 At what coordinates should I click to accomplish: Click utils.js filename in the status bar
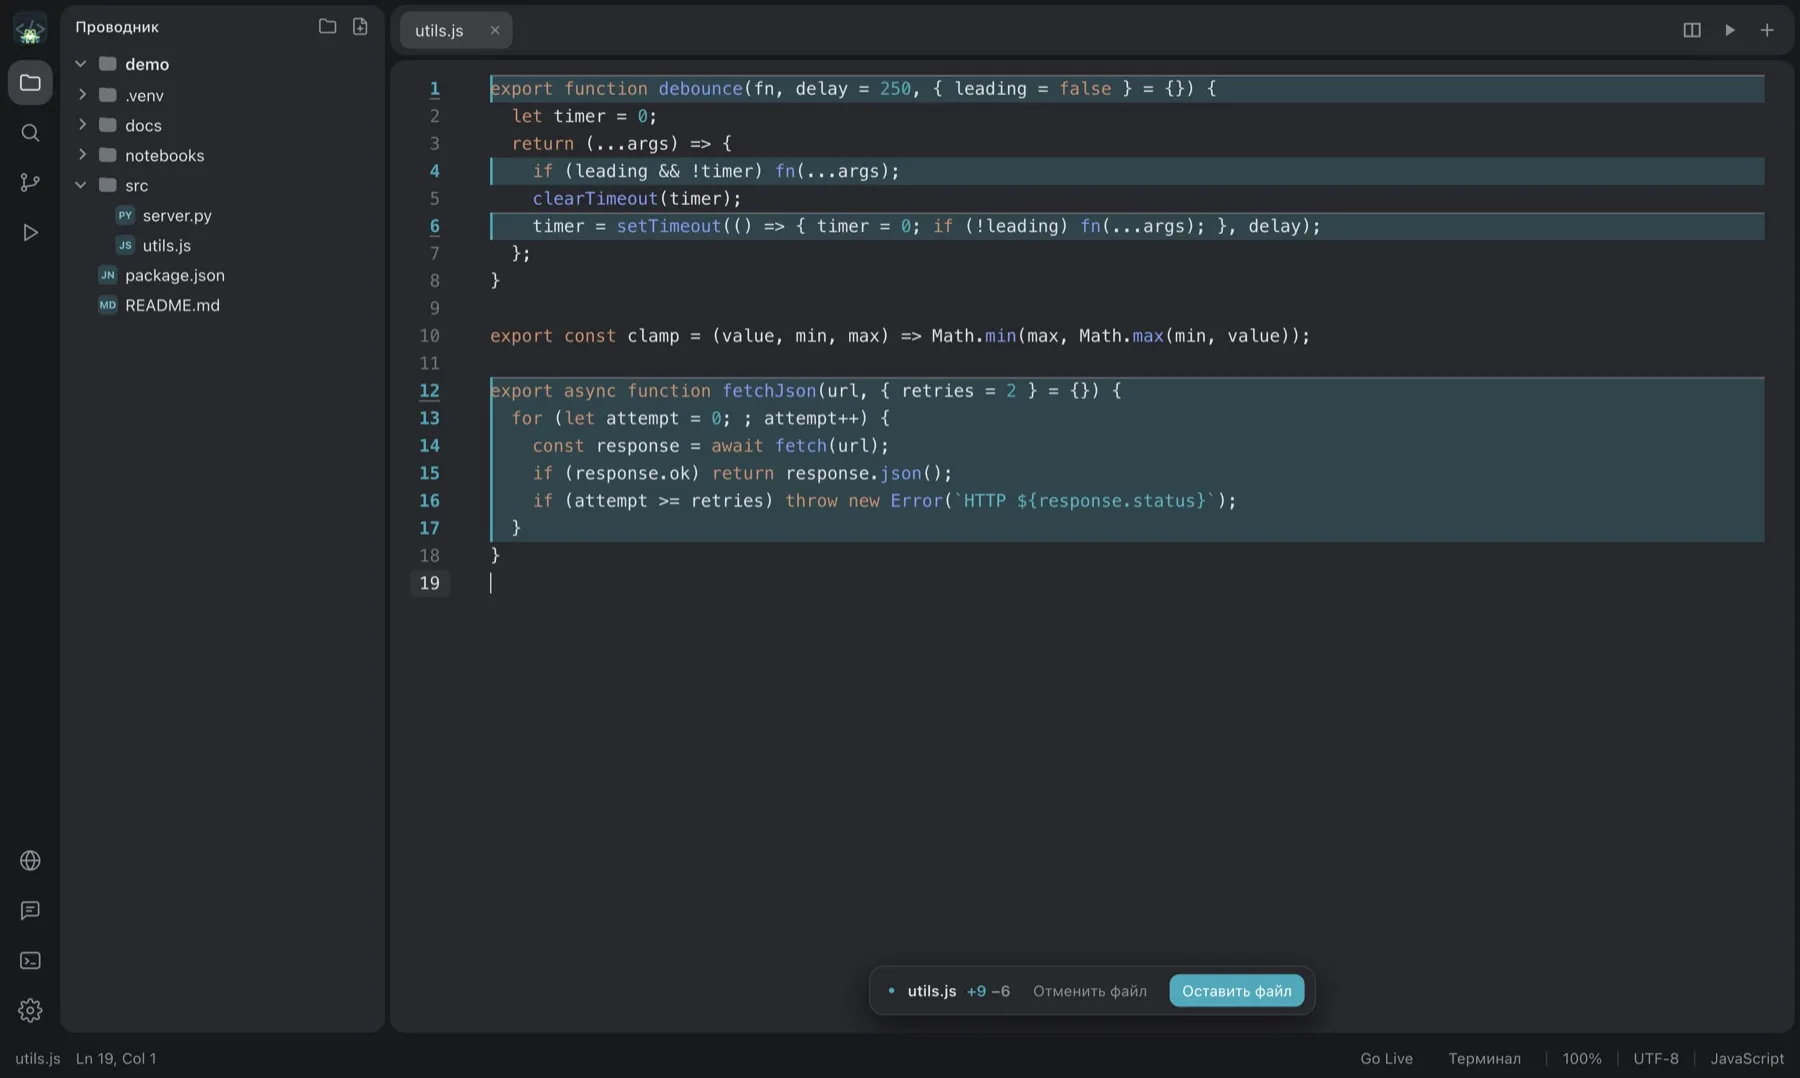click(x=38, y=1058)
